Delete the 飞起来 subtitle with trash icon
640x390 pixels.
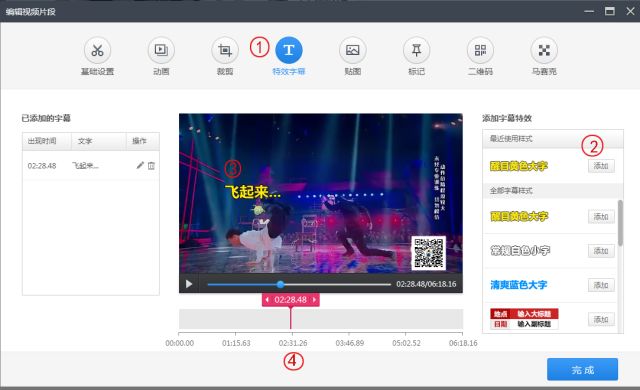151,165
